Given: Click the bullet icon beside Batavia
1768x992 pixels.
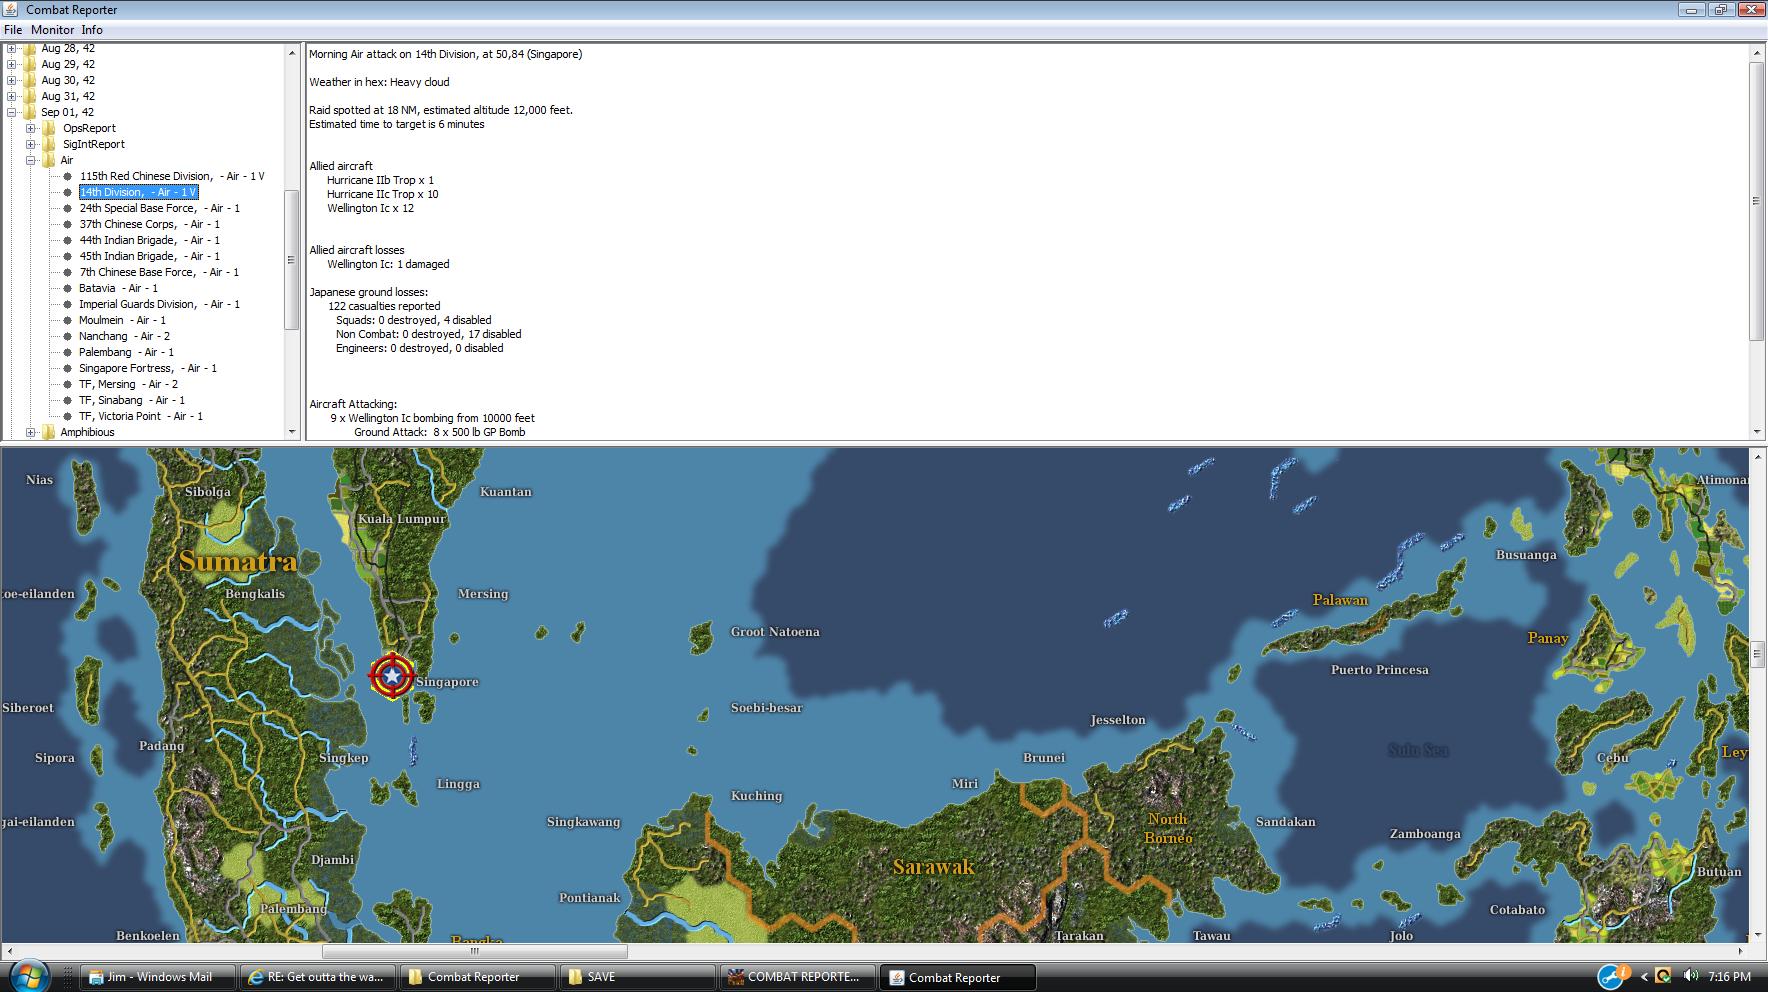Looking at the screenshot, I should pyautogui.click(x=68, y=288).
